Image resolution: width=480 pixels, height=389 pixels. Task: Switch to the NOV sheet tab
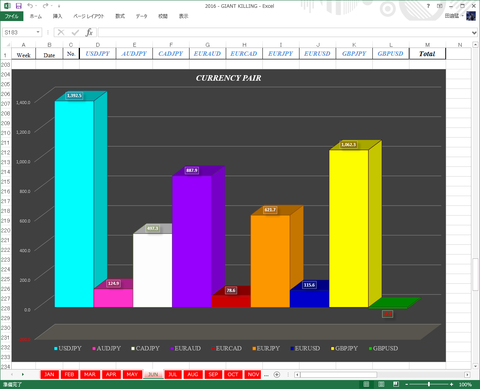tap(253, 374)
